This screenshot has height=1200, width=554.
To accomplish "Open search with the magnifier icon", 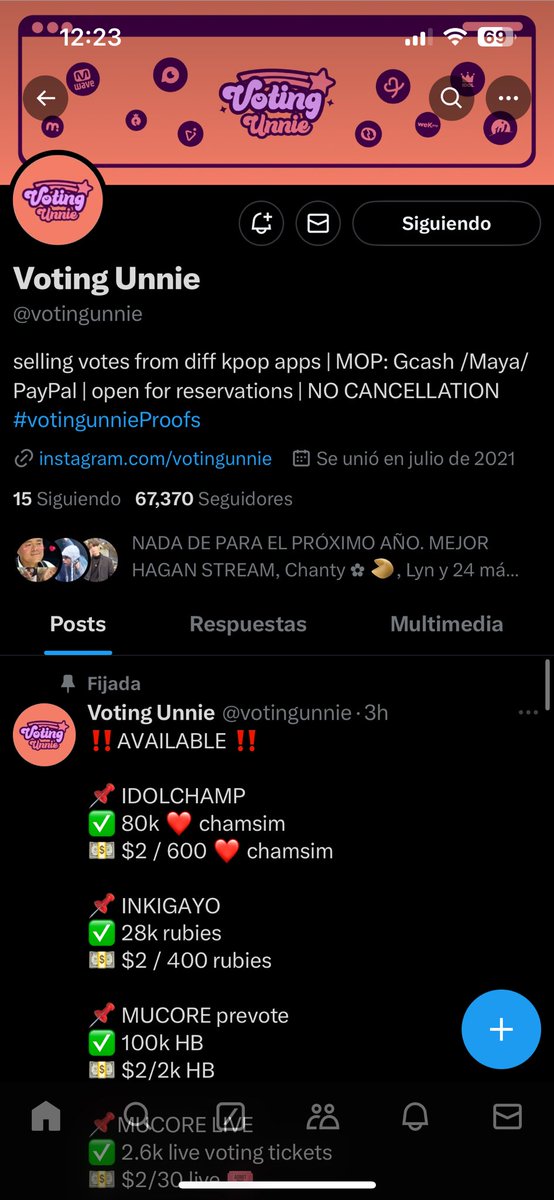I will [451, 98].
